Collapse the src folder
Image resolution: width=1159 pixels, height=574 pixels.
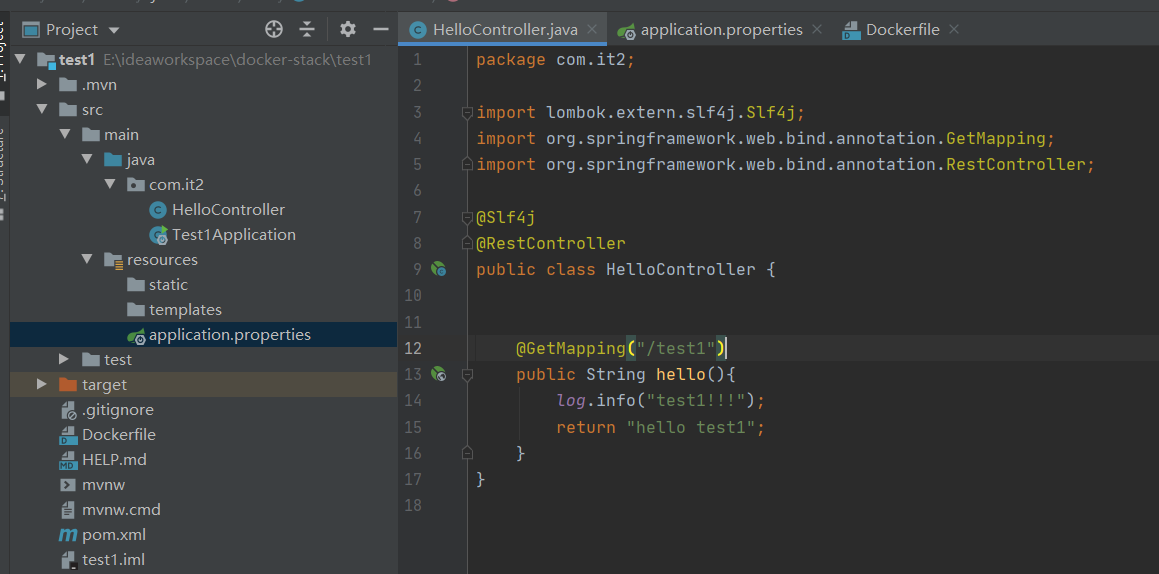[41, 109]
